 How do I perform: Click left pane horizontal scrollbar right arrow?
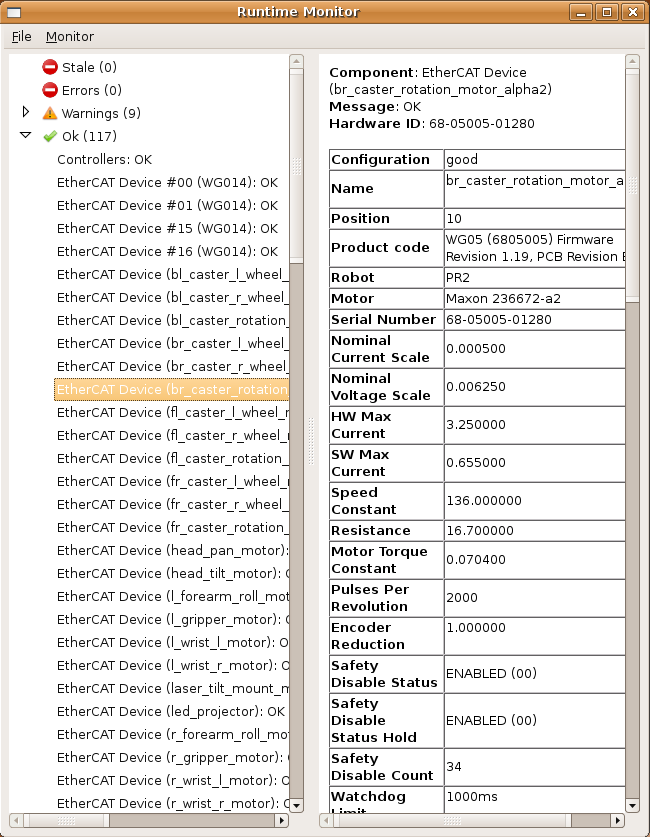coord(283,820)
